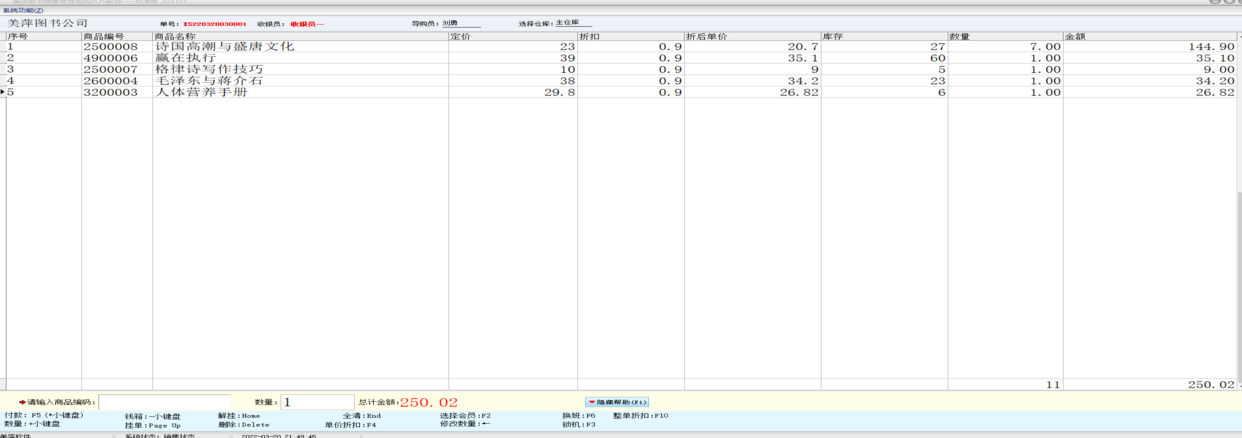
Task: Click the 折后单价 column header
Action: coord(752,37)
